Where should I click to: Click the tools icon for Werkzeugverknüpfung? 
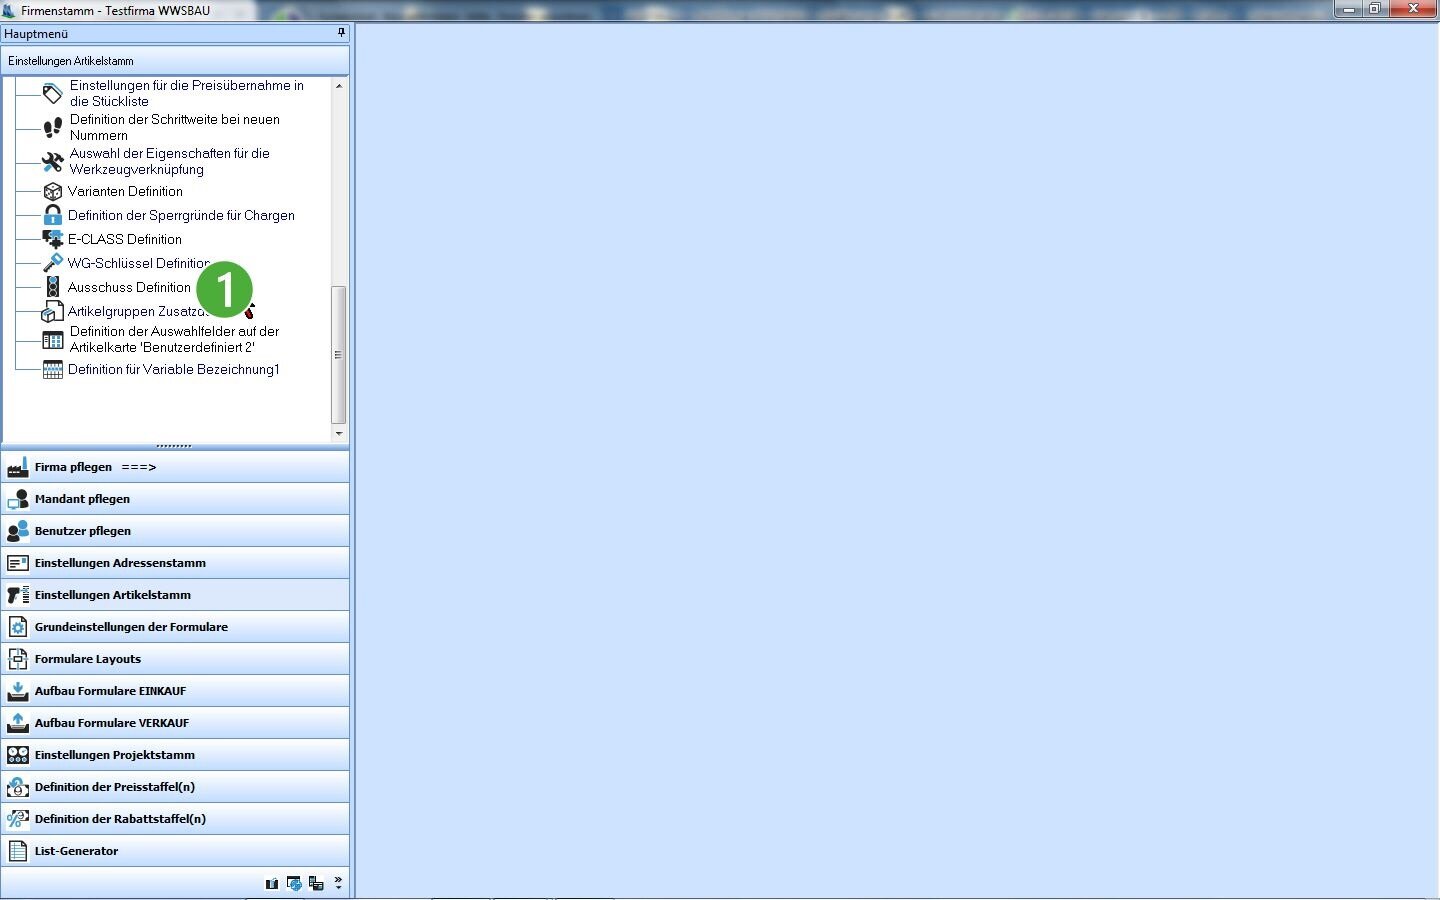pos(53,161)
